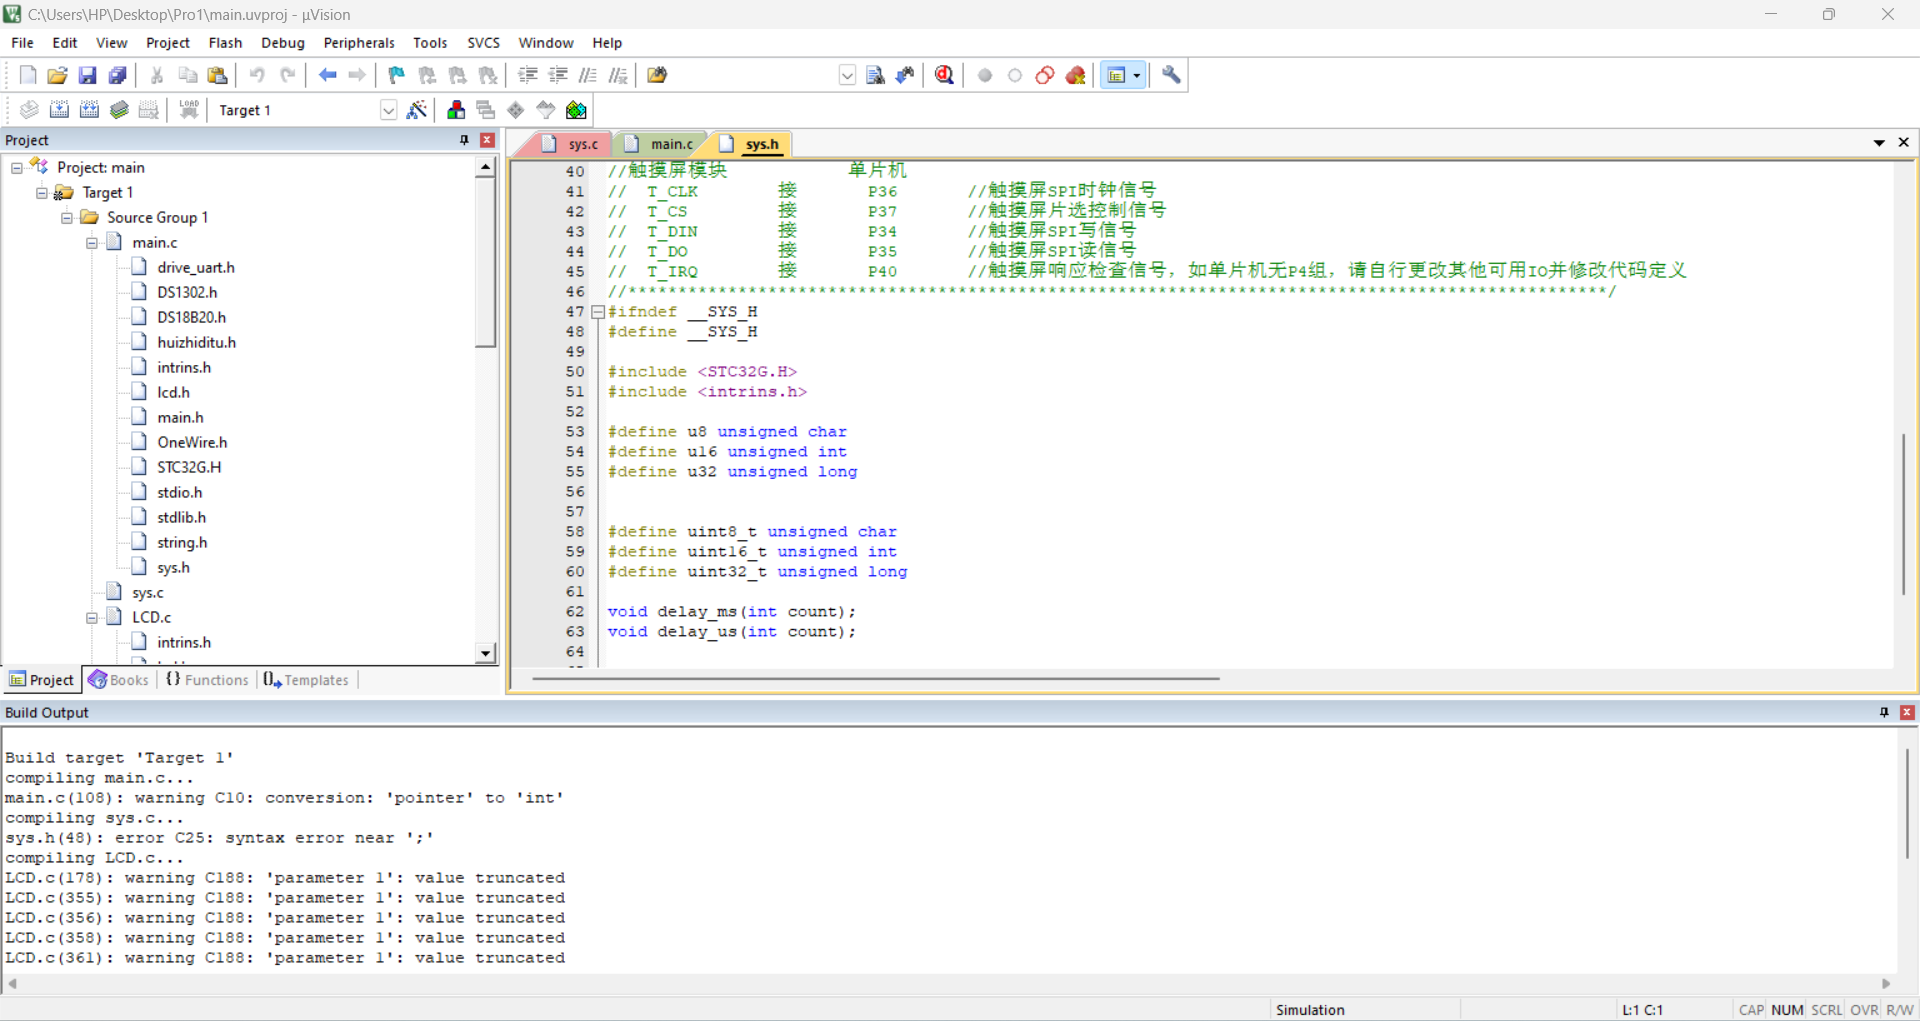Open the search text dropdown arrow
Image resolution: width=1920 pixels, height=1021 pixels.
click(847, 75)
